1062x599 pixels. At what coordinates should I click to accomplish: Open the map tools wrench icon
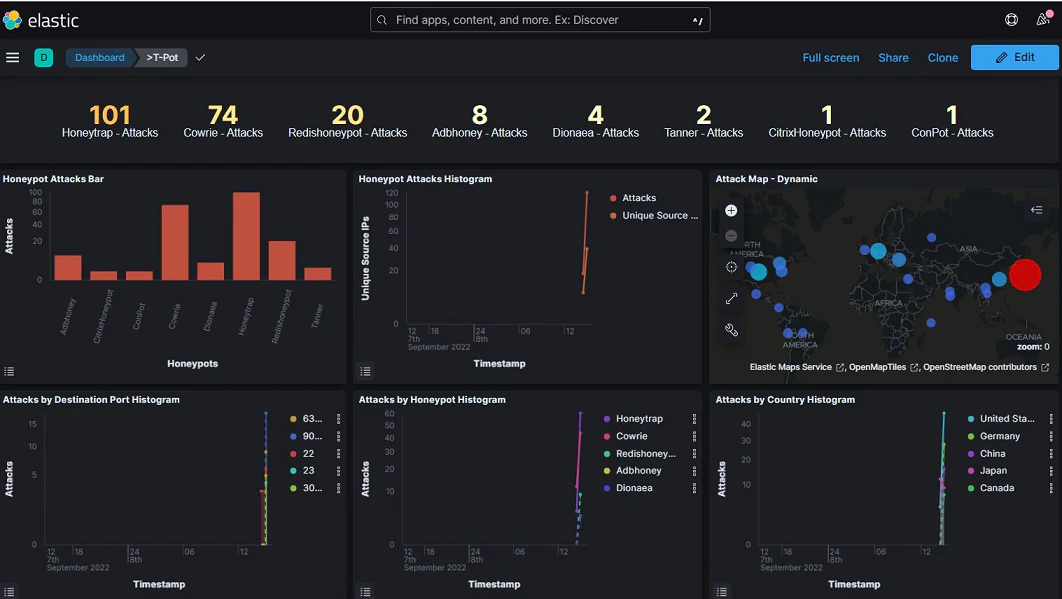coord(731,330)
